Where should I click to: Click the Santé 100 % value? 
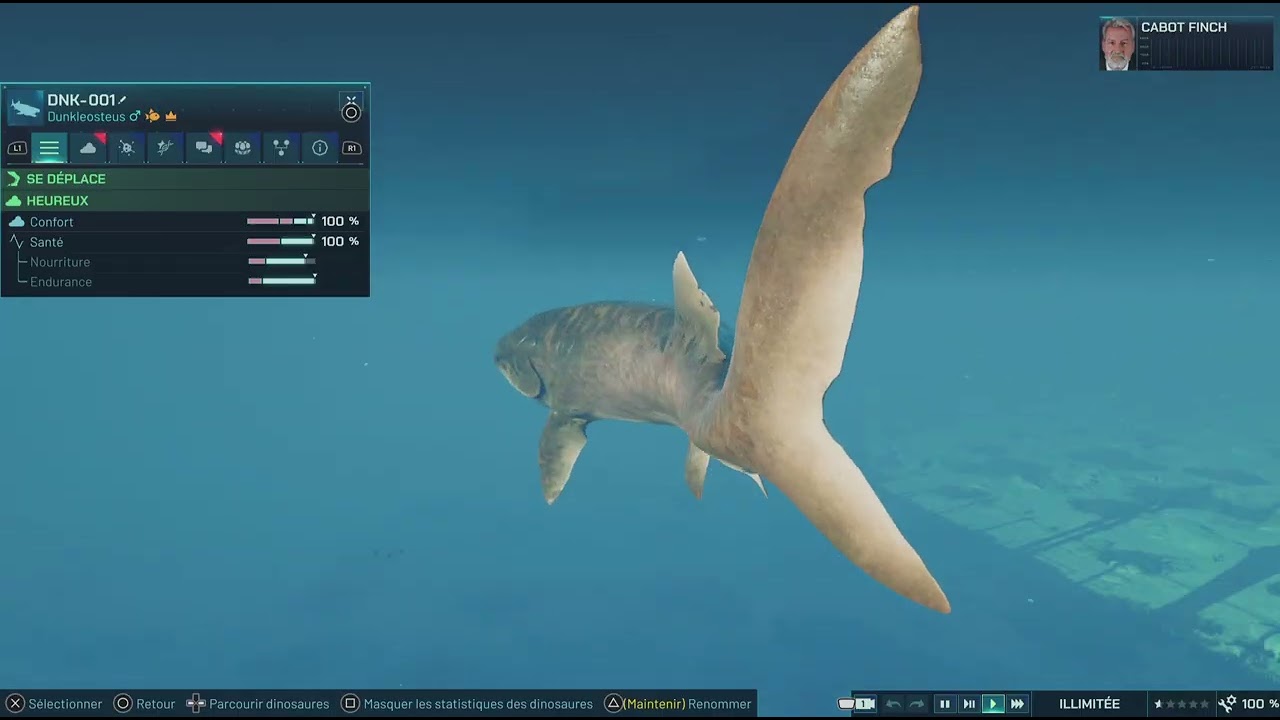coord(340,241)
